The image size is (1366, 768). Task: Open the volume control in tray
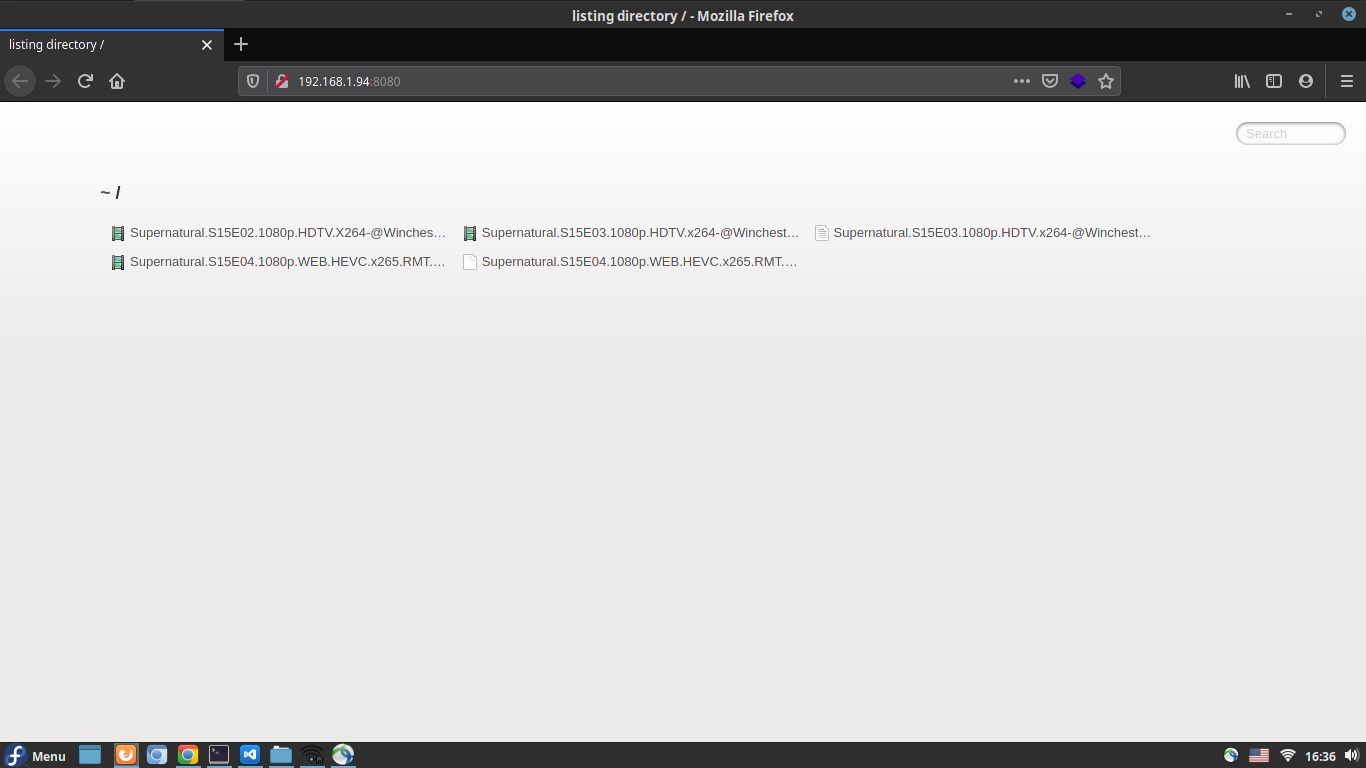tap(1352, 755)
